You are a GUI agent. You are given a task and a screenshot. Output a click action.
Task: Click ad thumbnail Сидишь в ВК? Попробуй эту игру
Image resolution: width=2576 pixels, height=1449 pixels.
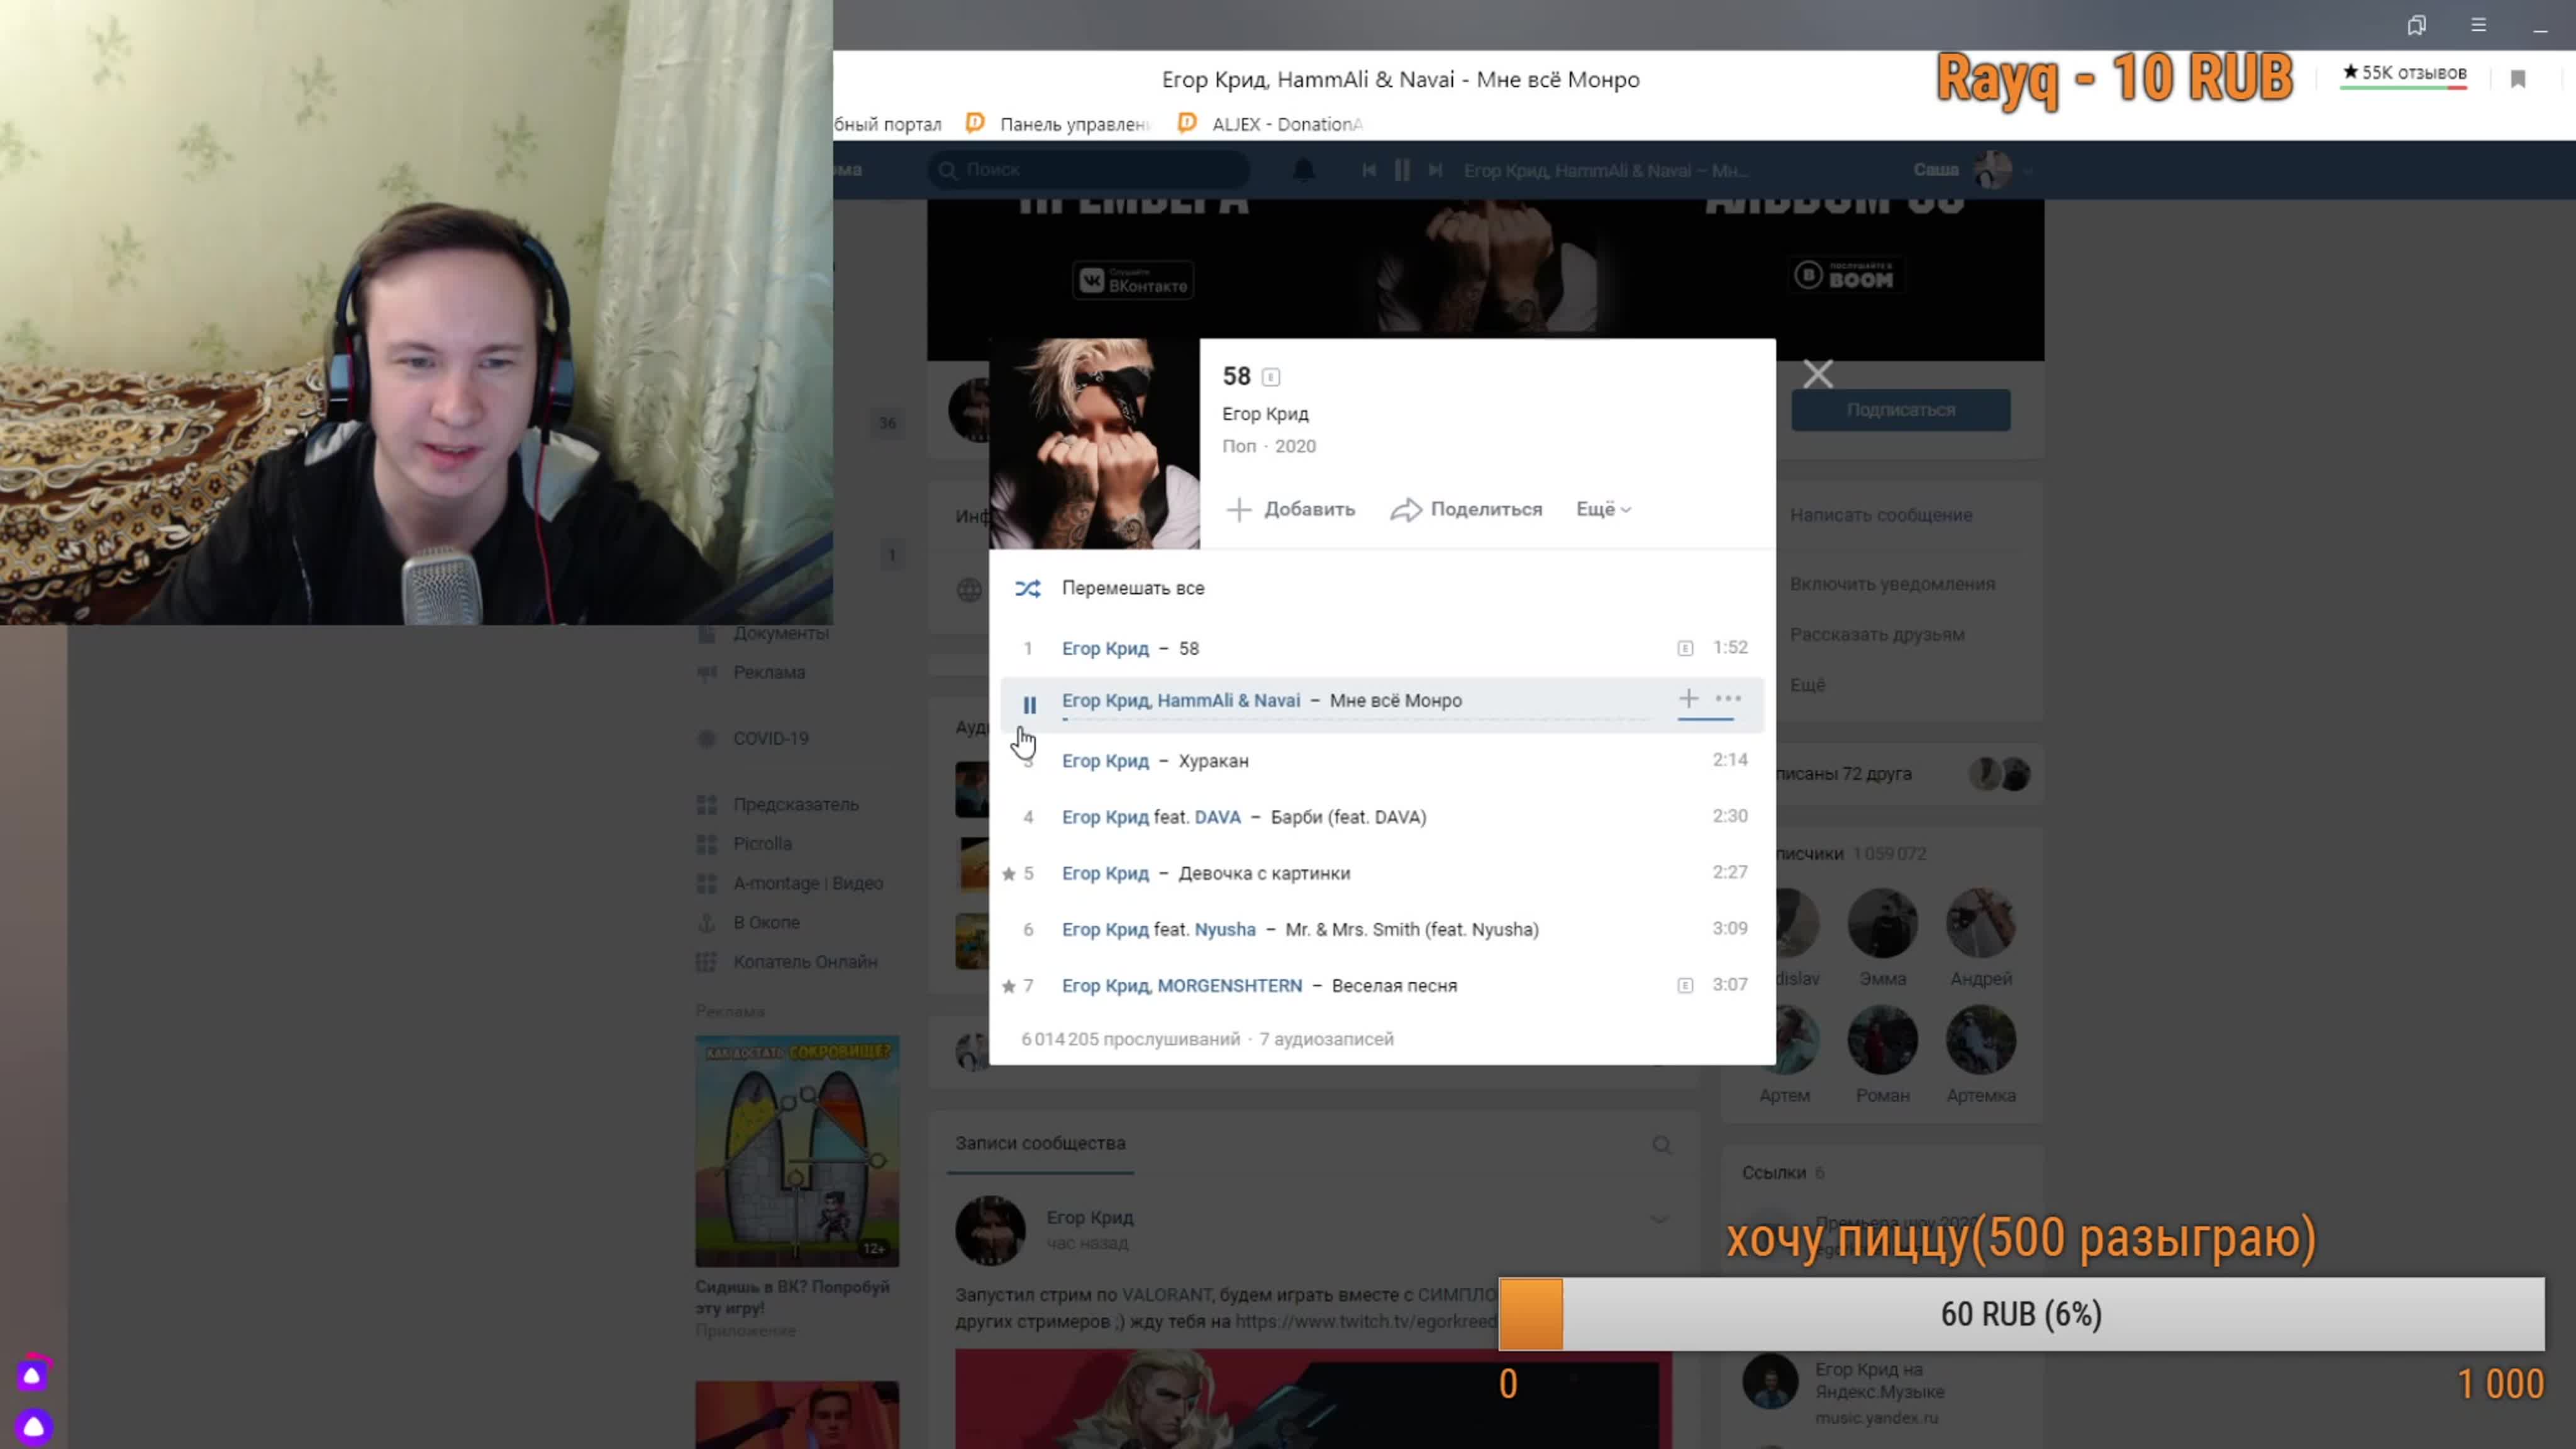pos(797,1151)
